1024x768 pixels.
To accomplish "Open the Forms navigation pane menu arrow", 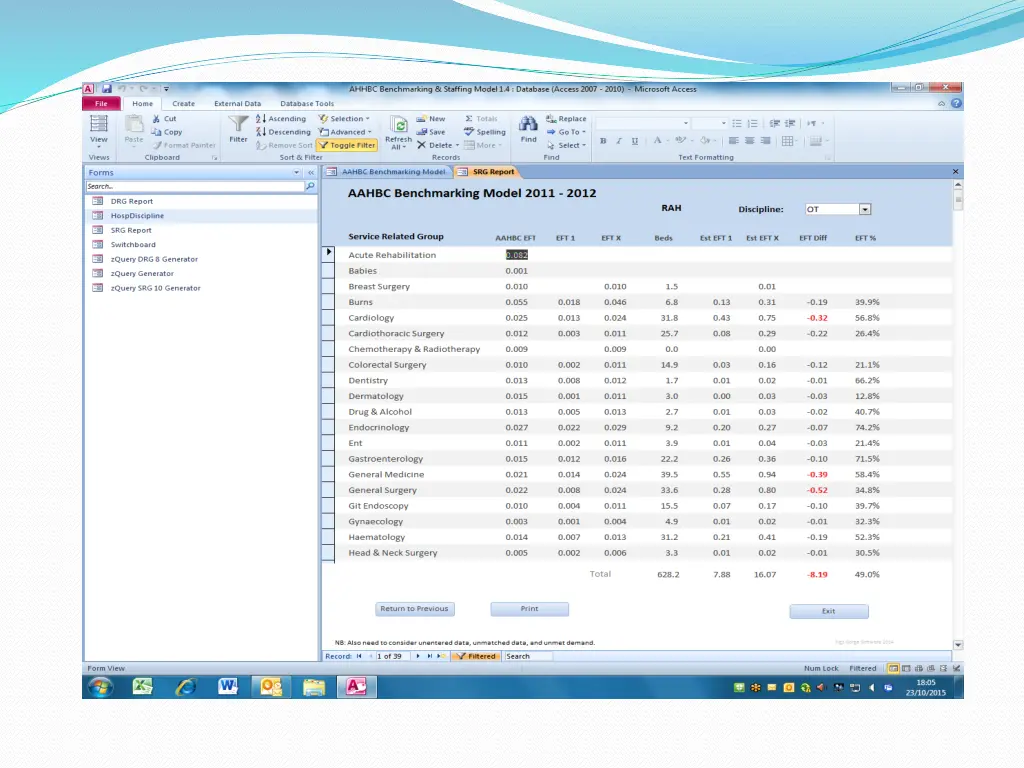I will 296,172.
